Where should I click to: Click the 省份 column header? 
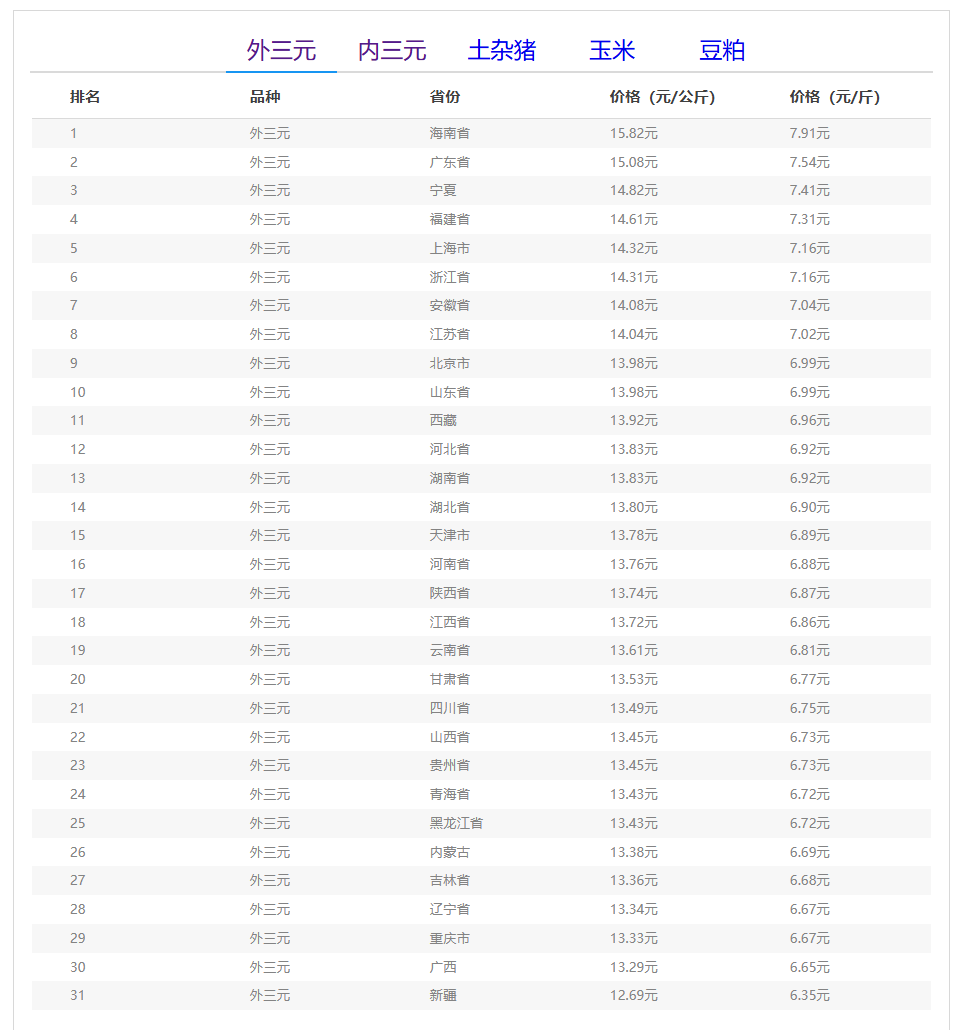445,97
